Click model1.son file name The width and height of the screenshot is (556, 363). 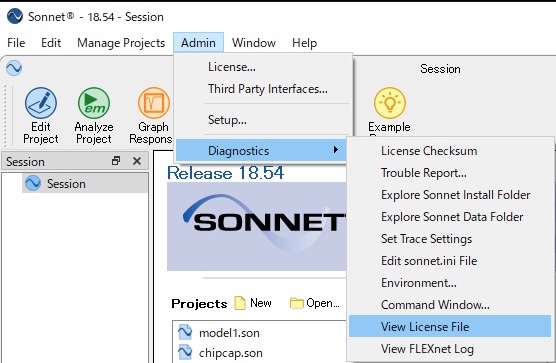229,333
